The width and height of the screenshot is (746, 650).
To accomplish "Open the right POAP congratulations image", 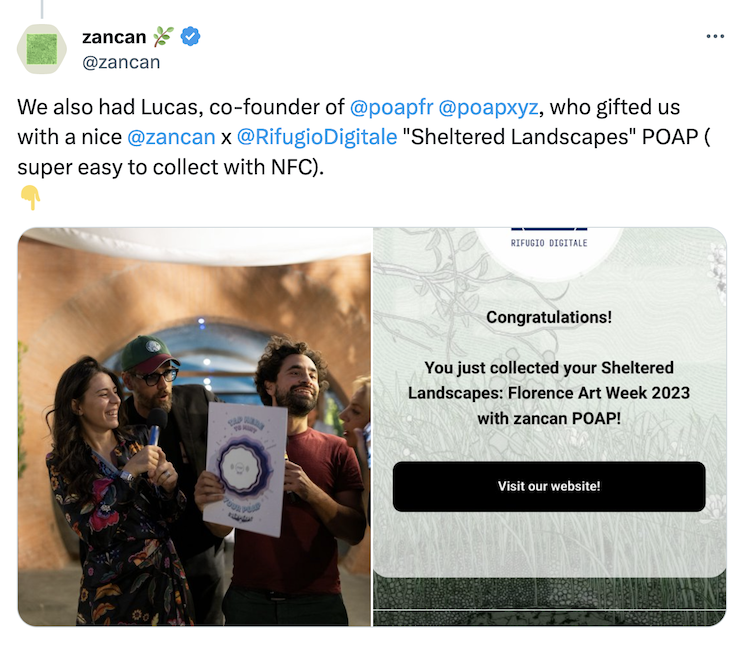I will 550,427.
